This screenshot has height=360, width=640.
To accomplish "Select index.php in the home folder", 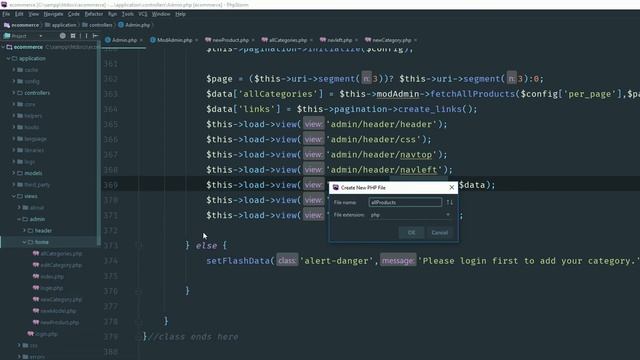I will [x=52, y=276].
